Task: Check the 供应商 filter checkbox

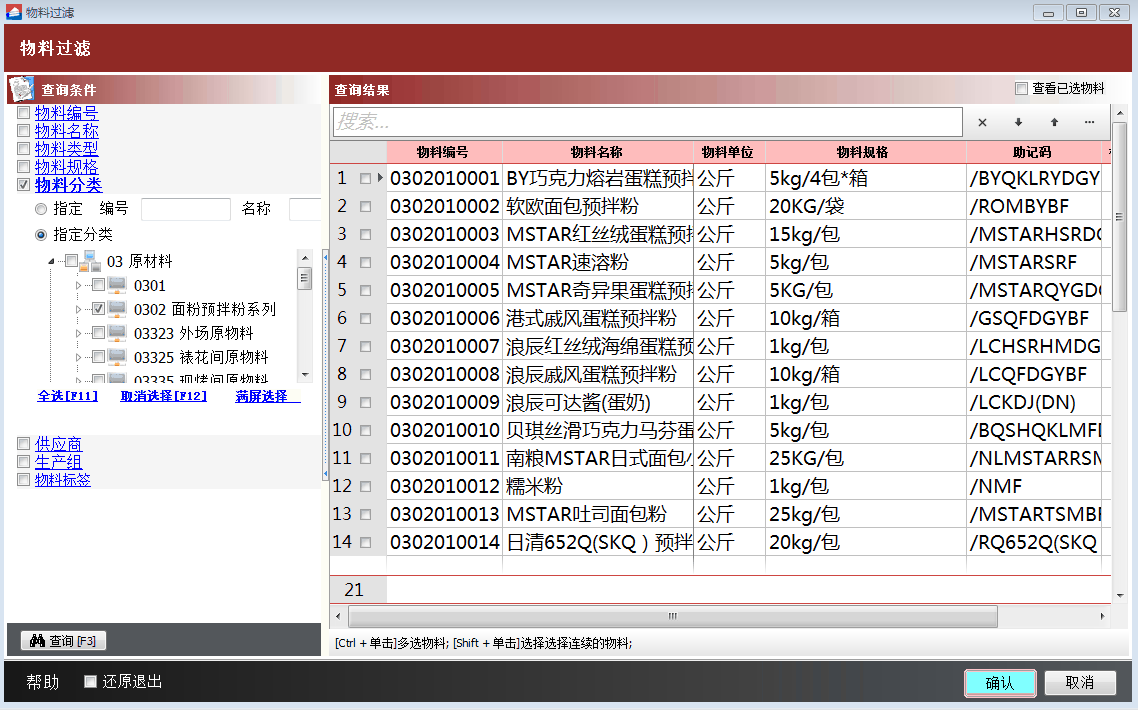Action: click(x=23, y=444)
